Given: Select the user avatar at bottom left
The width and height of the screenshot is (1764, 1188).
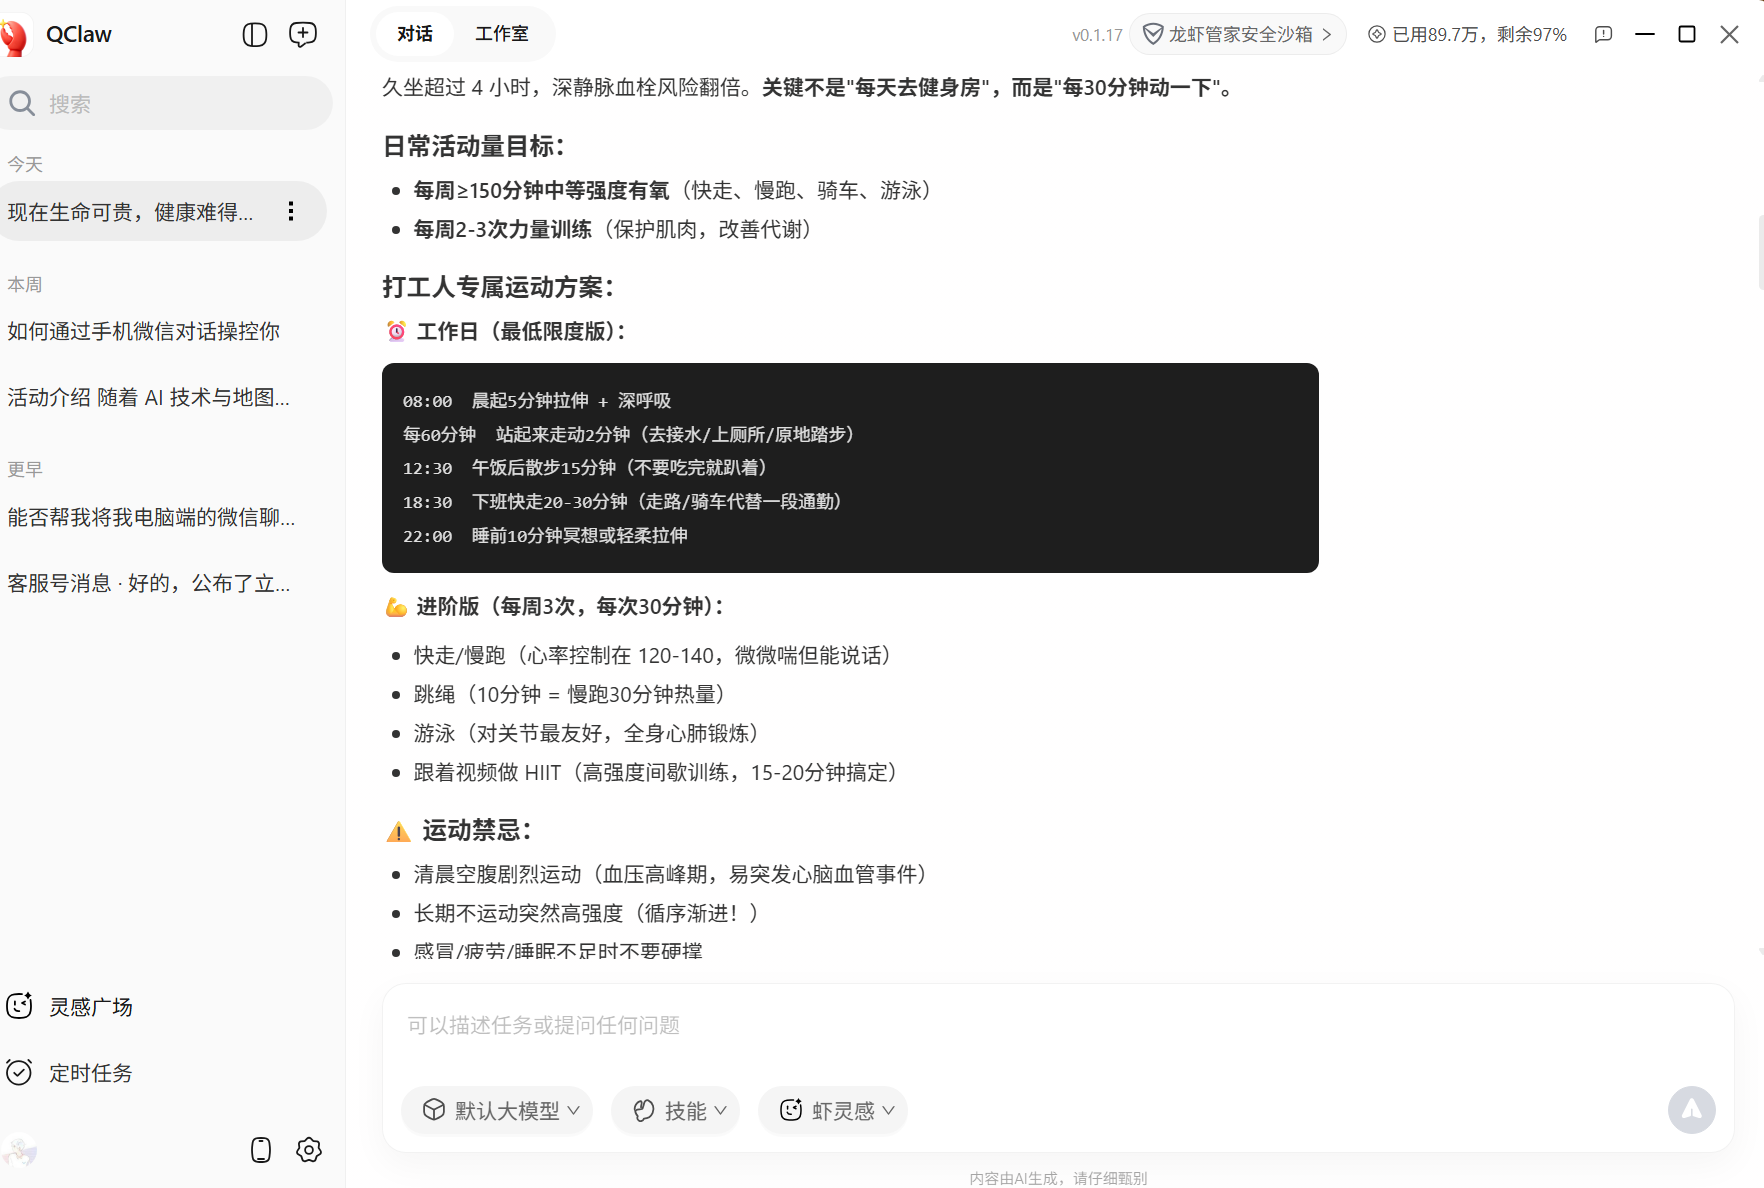Looking at the screenshot, I should [20, 1151].
